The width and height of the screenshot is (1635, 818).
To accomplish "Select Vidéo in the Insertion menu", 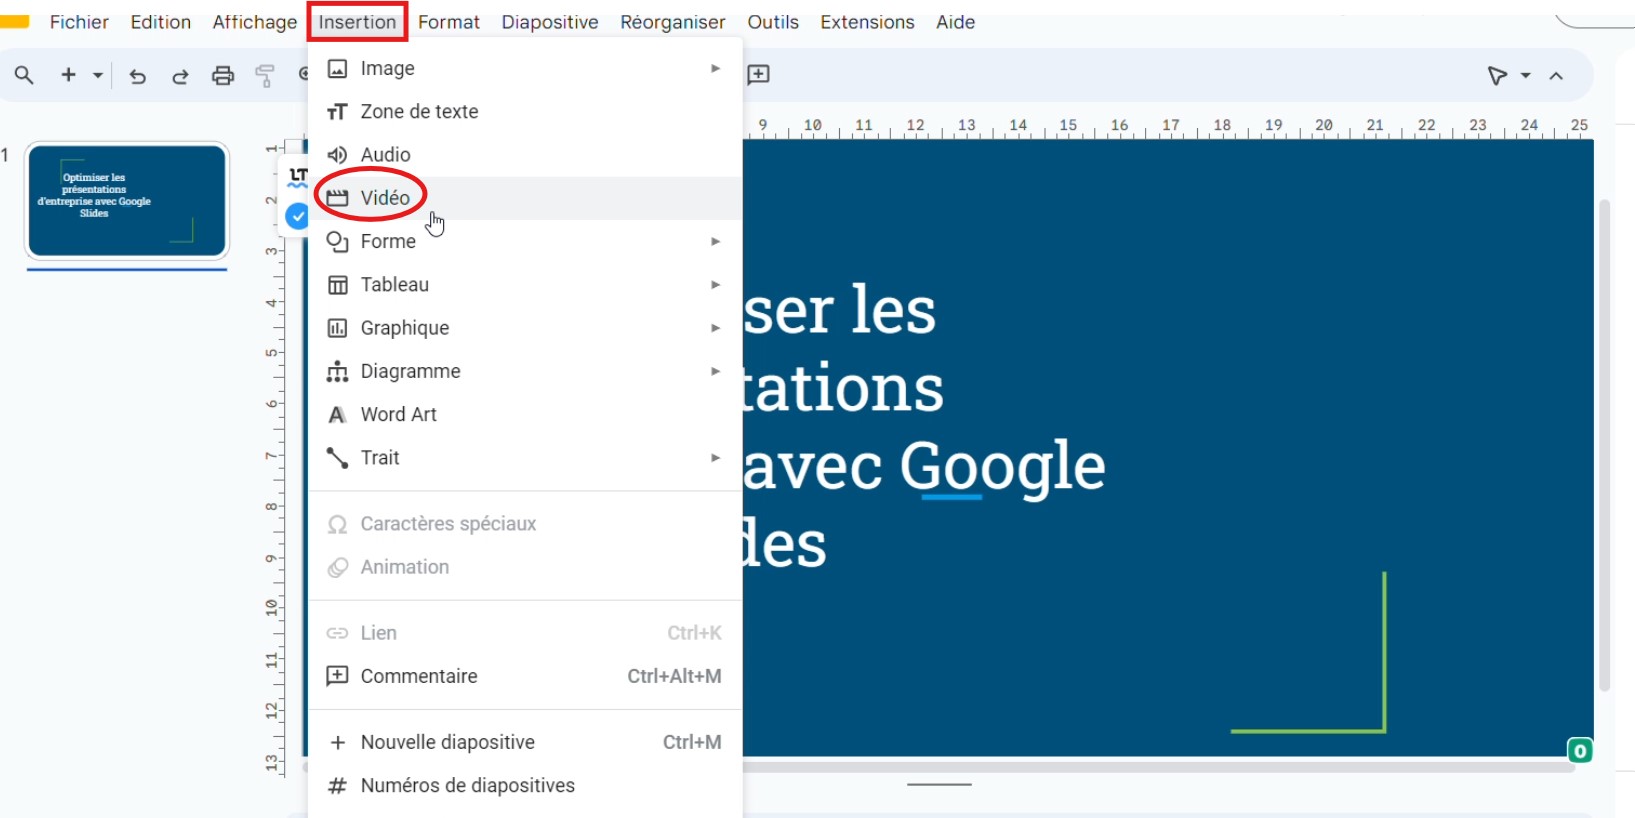I will (525, 198).
